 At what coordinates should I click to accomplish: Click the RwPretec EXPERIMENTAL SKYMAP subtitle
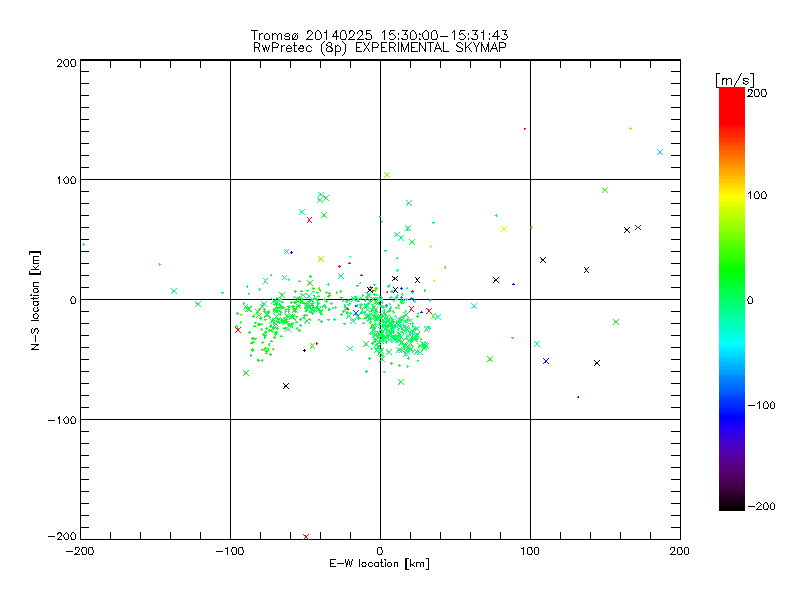coord(380,48)
